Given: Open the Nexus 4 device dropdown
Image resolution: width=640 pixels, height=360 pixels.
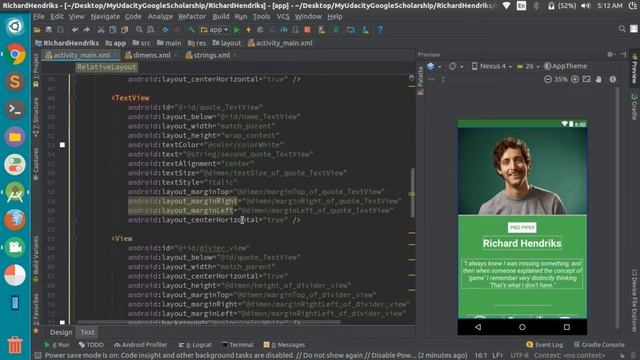Looking at the screenshot, I should coord(491,66).
